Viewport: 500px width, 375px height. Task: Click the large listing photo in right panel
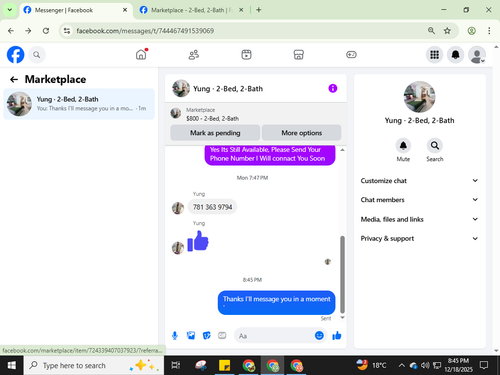(419, 97)
